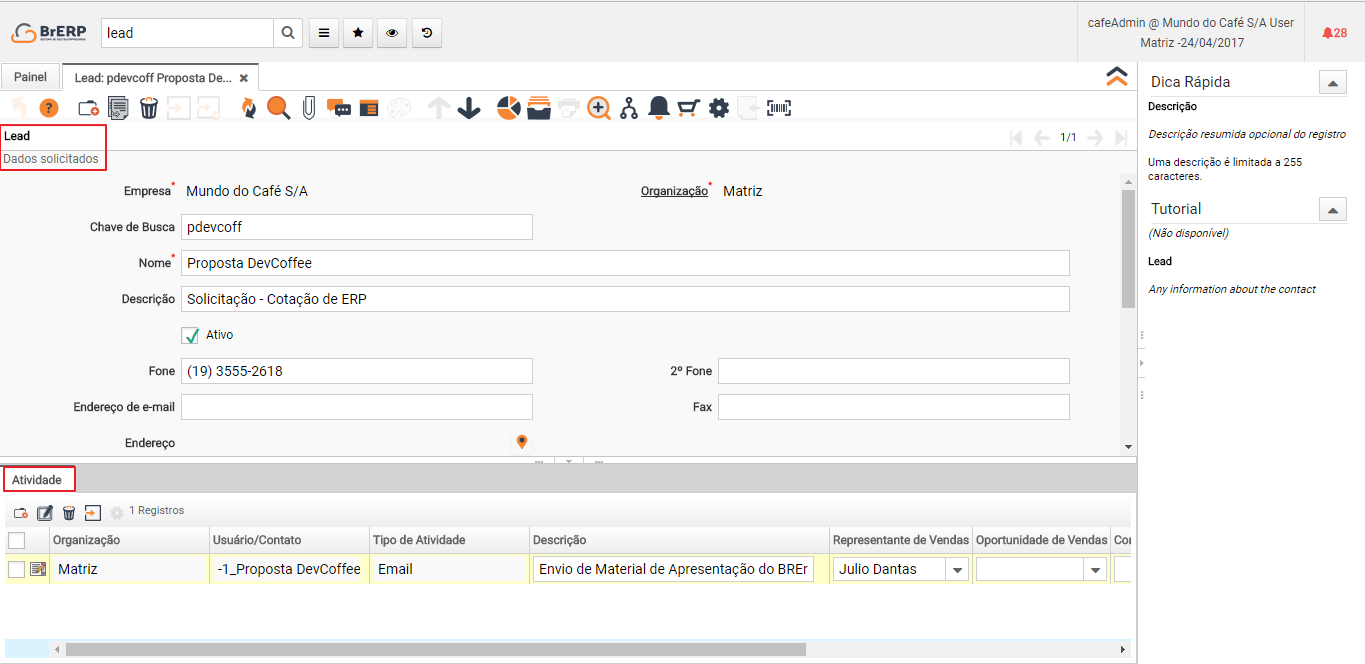Click the Organização field label link
The width and height of the screenshot is (1365, 664).
pyautogui.click(x=673, y=191)
